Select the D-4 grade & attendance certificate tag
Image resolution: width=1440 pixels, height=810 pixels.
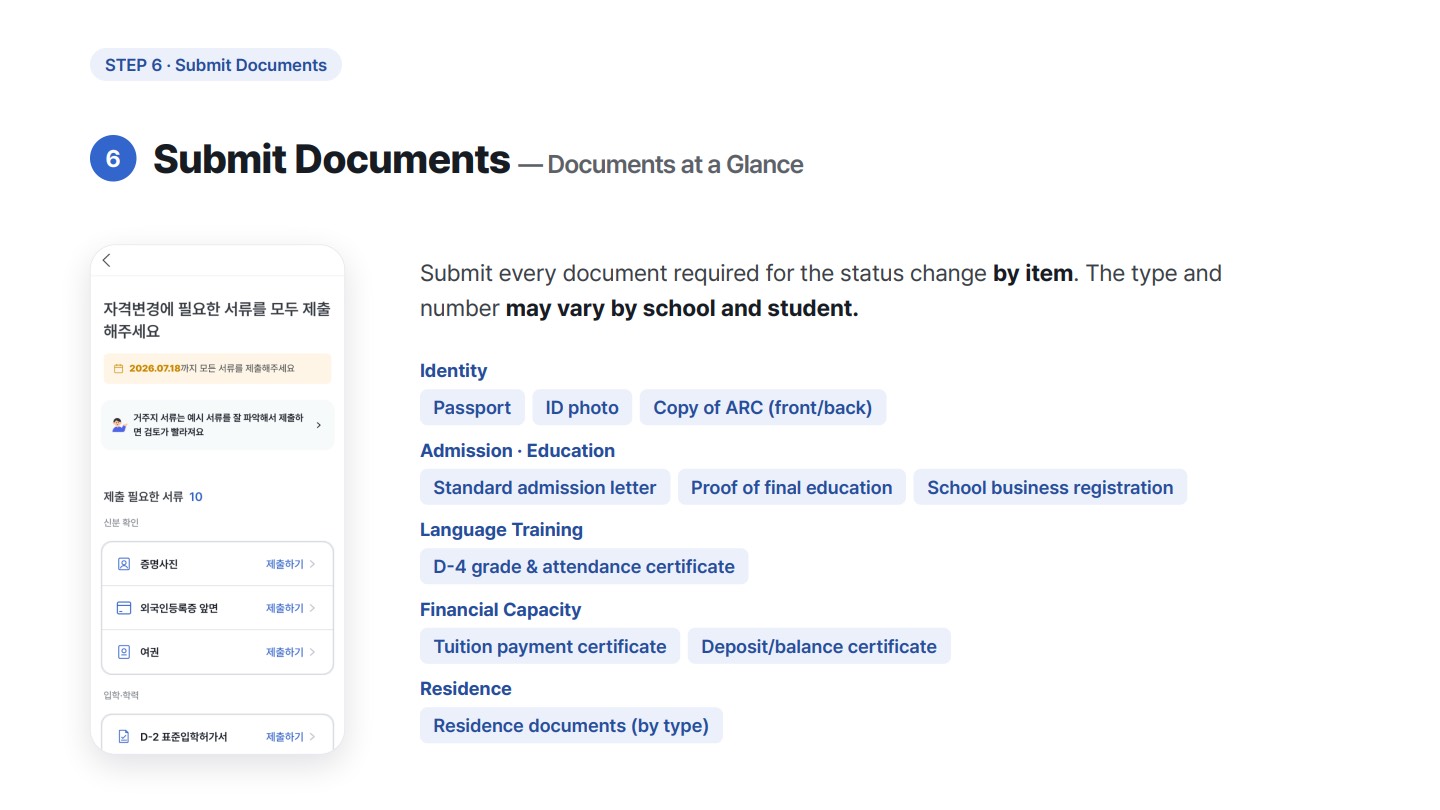coord(584,566)
